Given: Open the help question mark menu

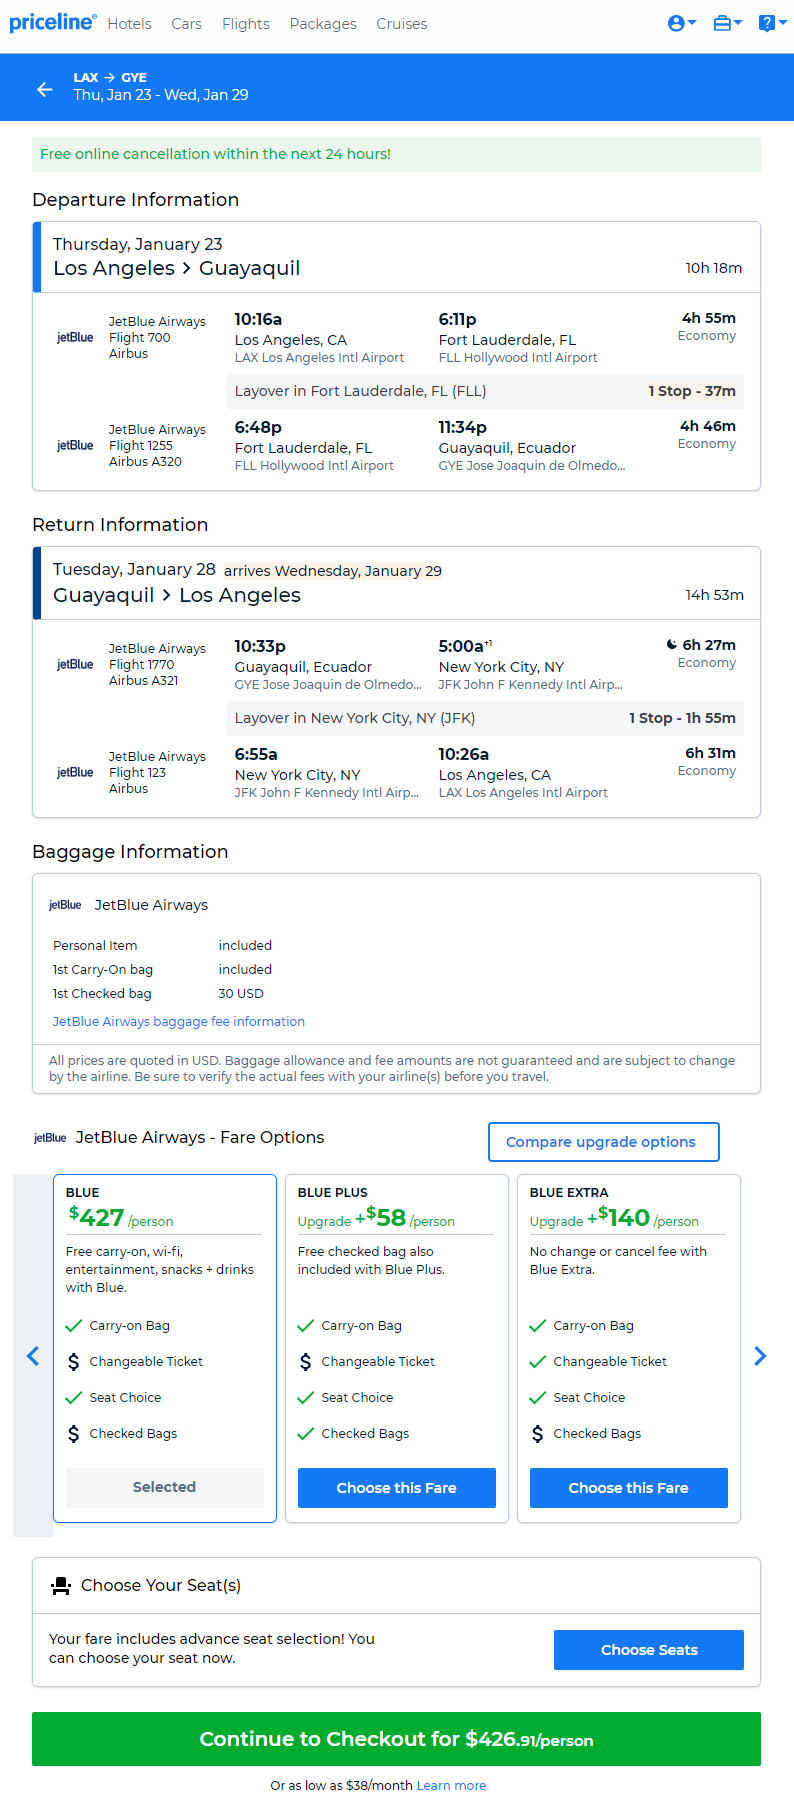Looking at the screenshot, I should point(772,23).
